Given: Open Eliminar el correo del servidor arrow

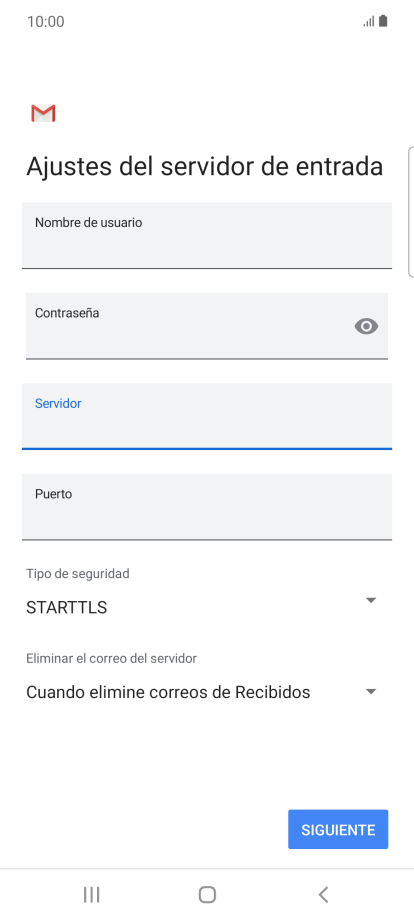Looking at the screenshot, I should [371, 692].
